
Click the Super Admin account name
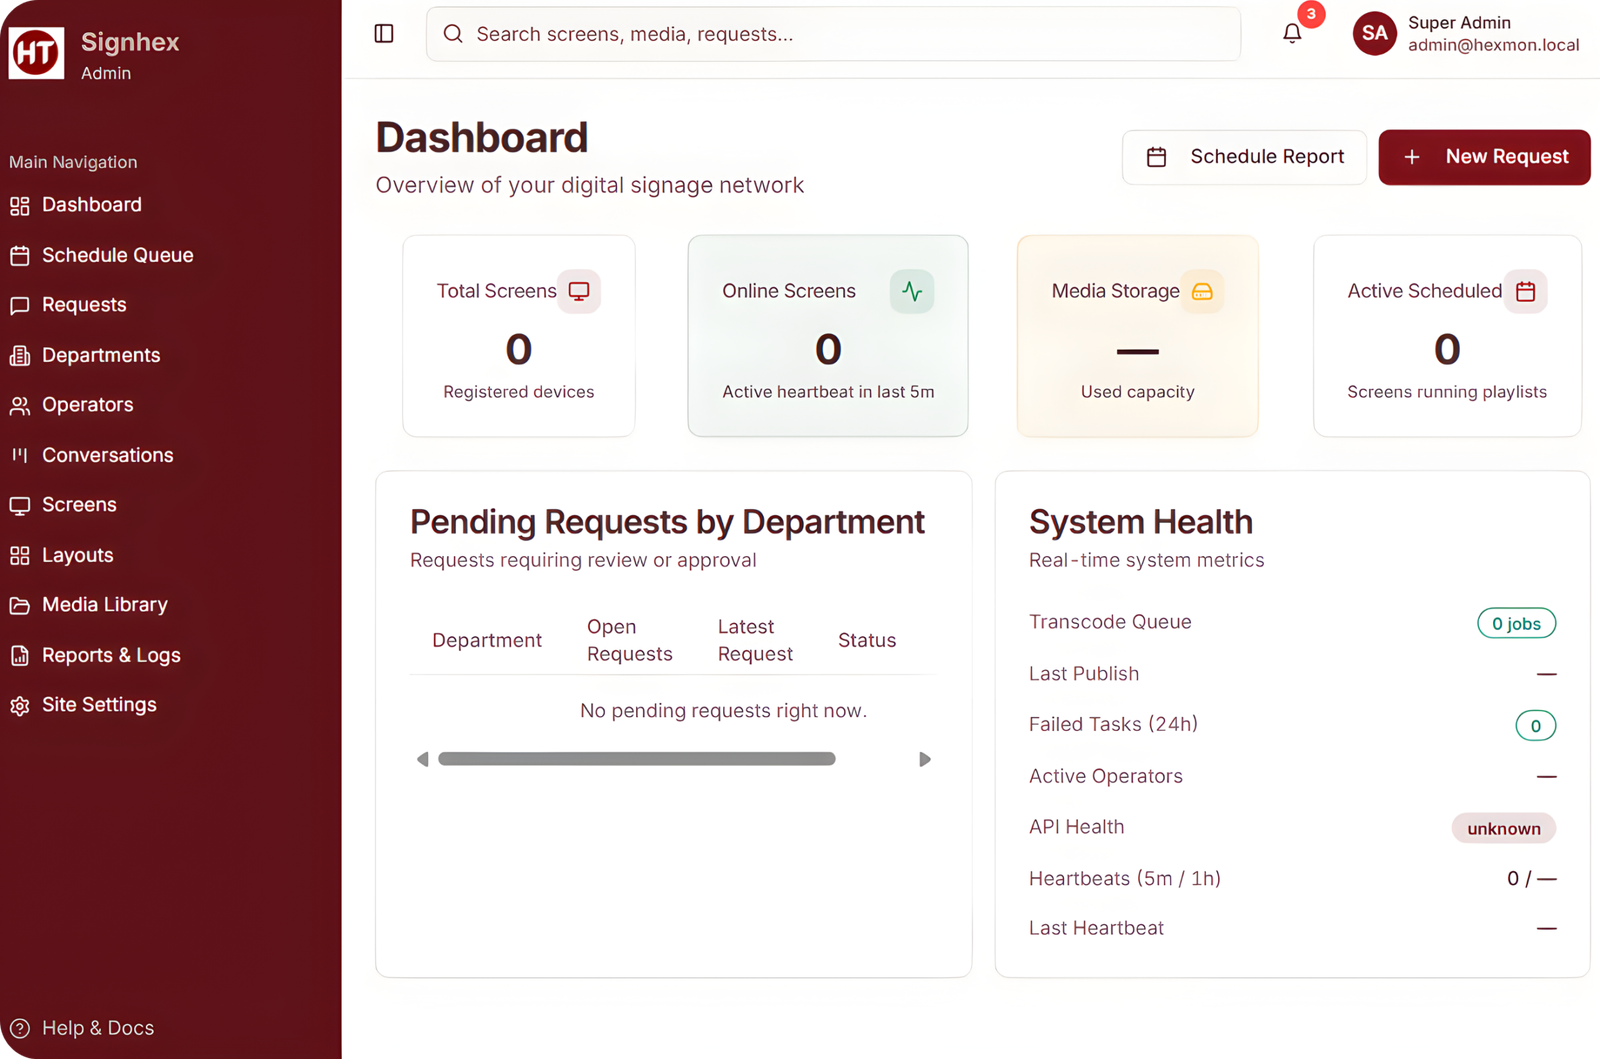pyautogui.click(x=1459, y=23)
